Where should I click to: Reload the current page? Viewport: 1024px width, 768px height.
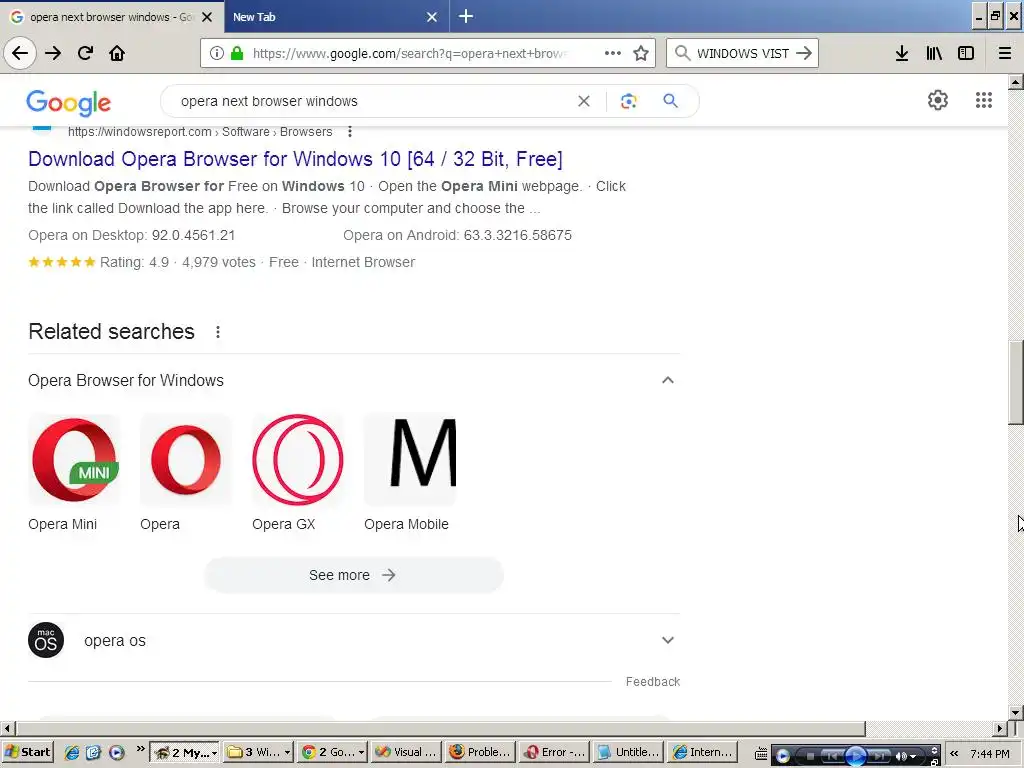coord(86,53)
